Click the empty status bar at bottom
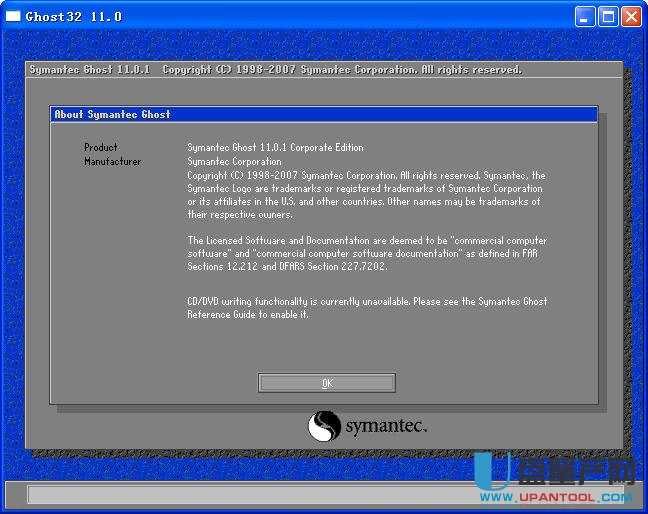 pyautogui.click(x=250, y=494)
